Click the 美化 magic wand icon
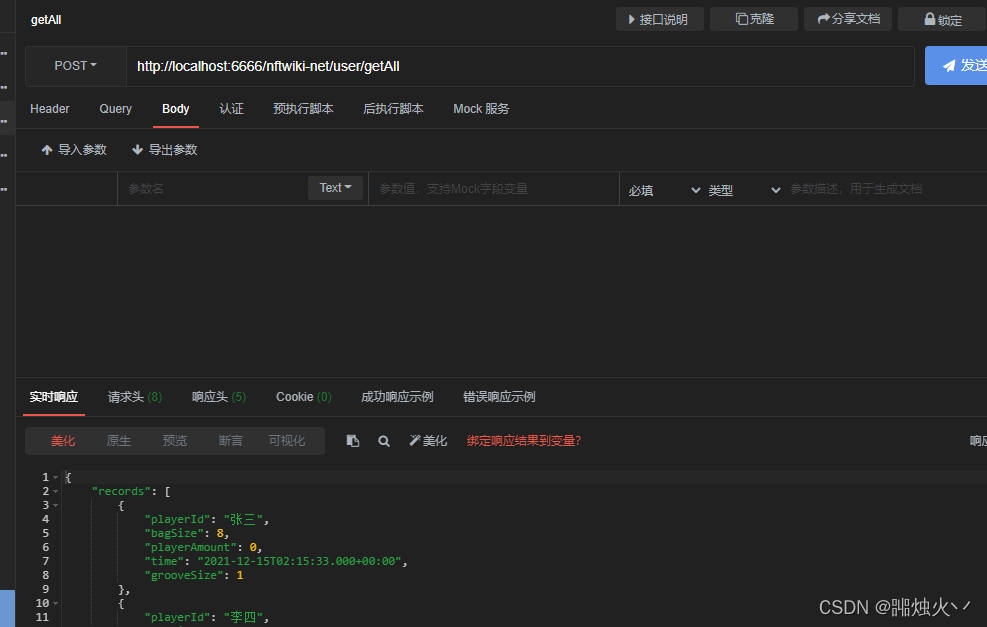Image resolution: width=987 pixels, height=627 pixels. [x=414, y=441]
